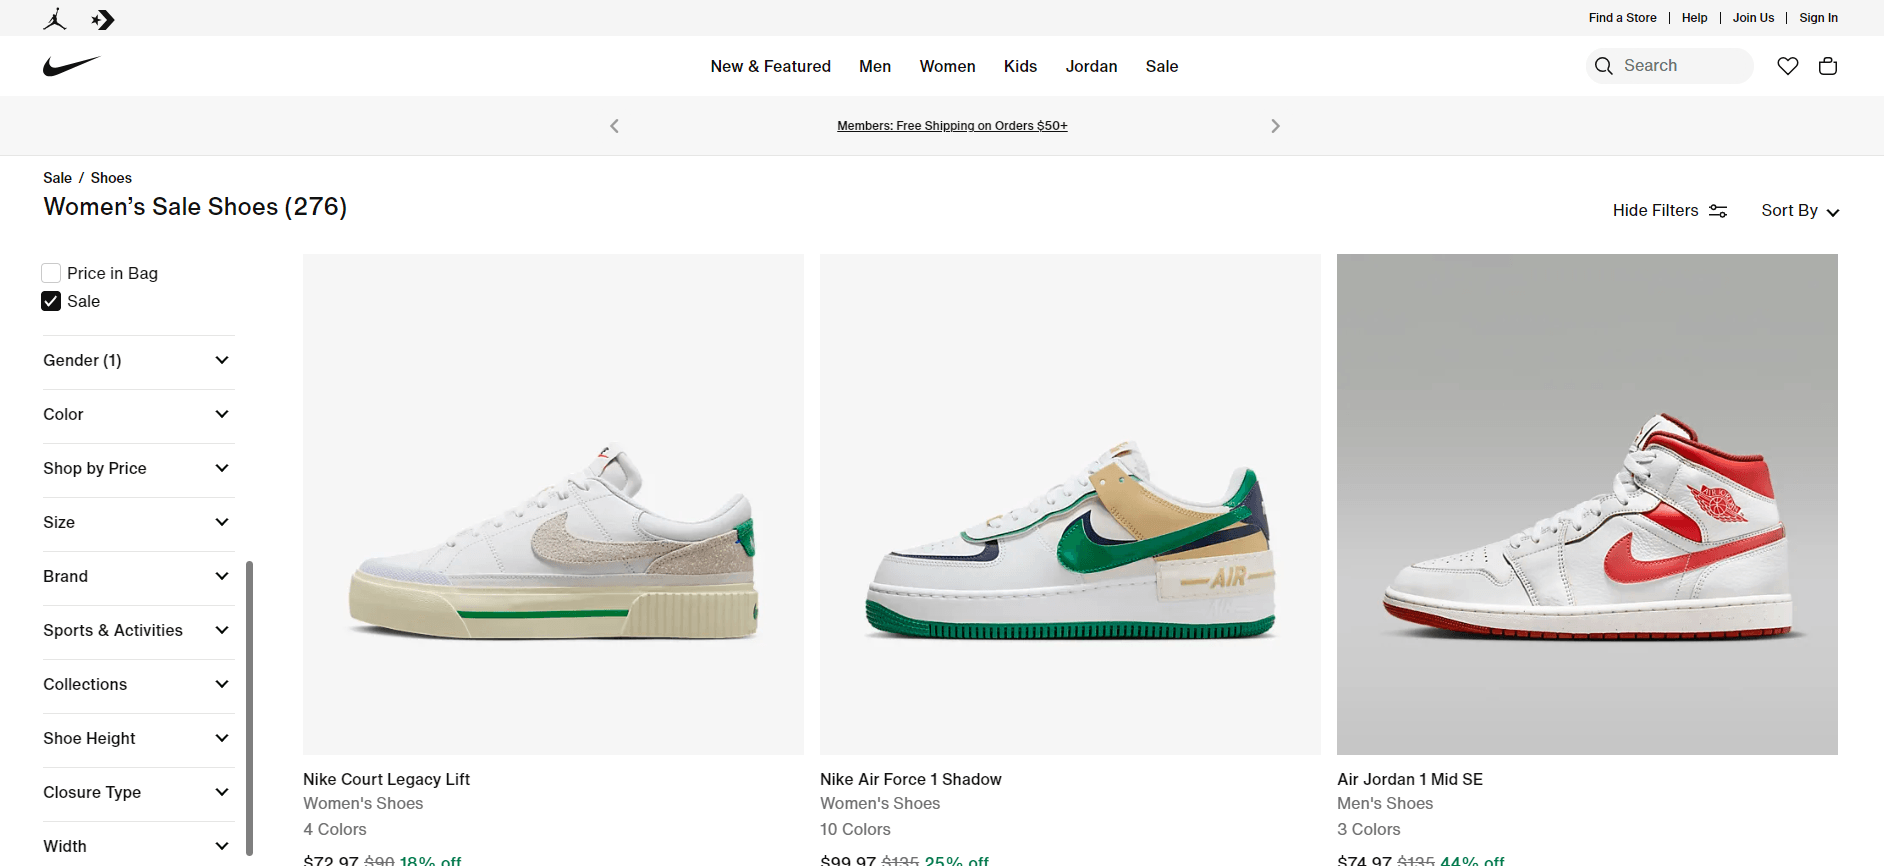The image size is (1884, 866).
Task: Show next promo banner message
Action: coord(1275,126)
